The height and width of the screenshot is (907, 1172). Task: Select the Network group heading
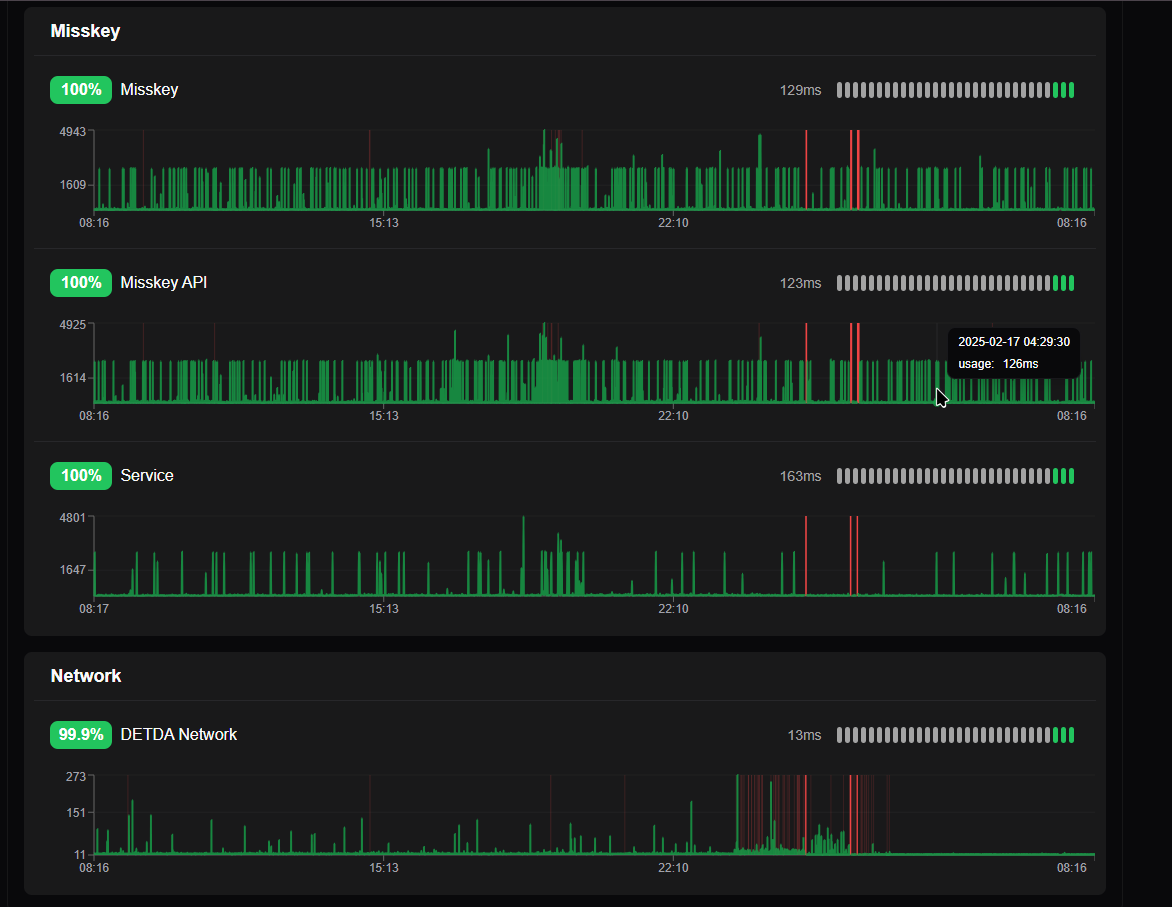coord(86,676)
